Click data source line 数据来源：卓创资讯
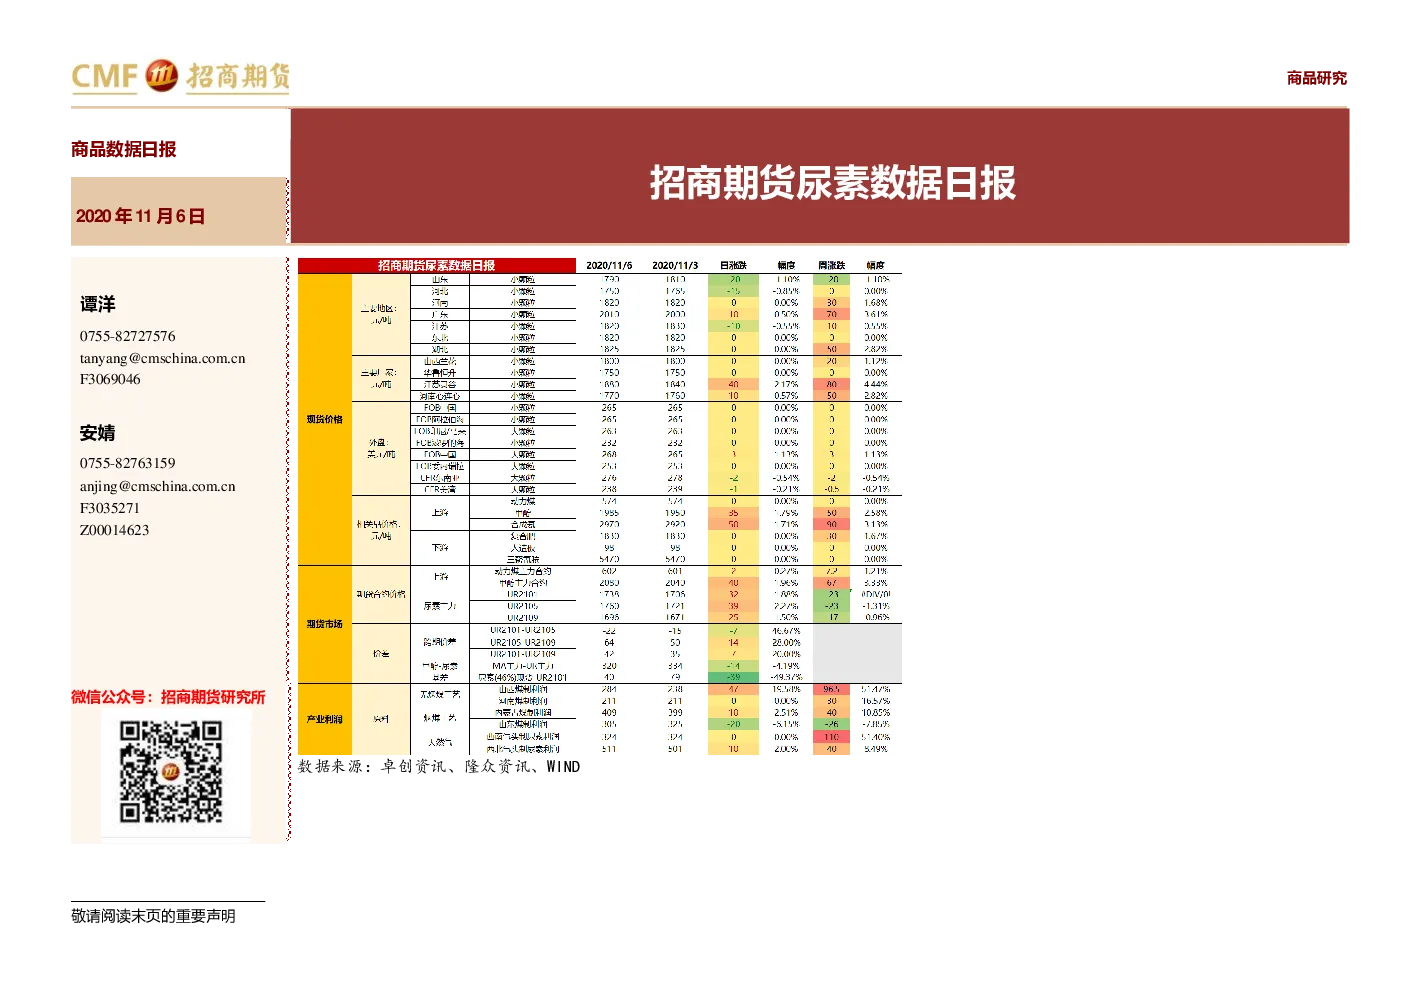 pyautogui.click(x=439, y=767)
